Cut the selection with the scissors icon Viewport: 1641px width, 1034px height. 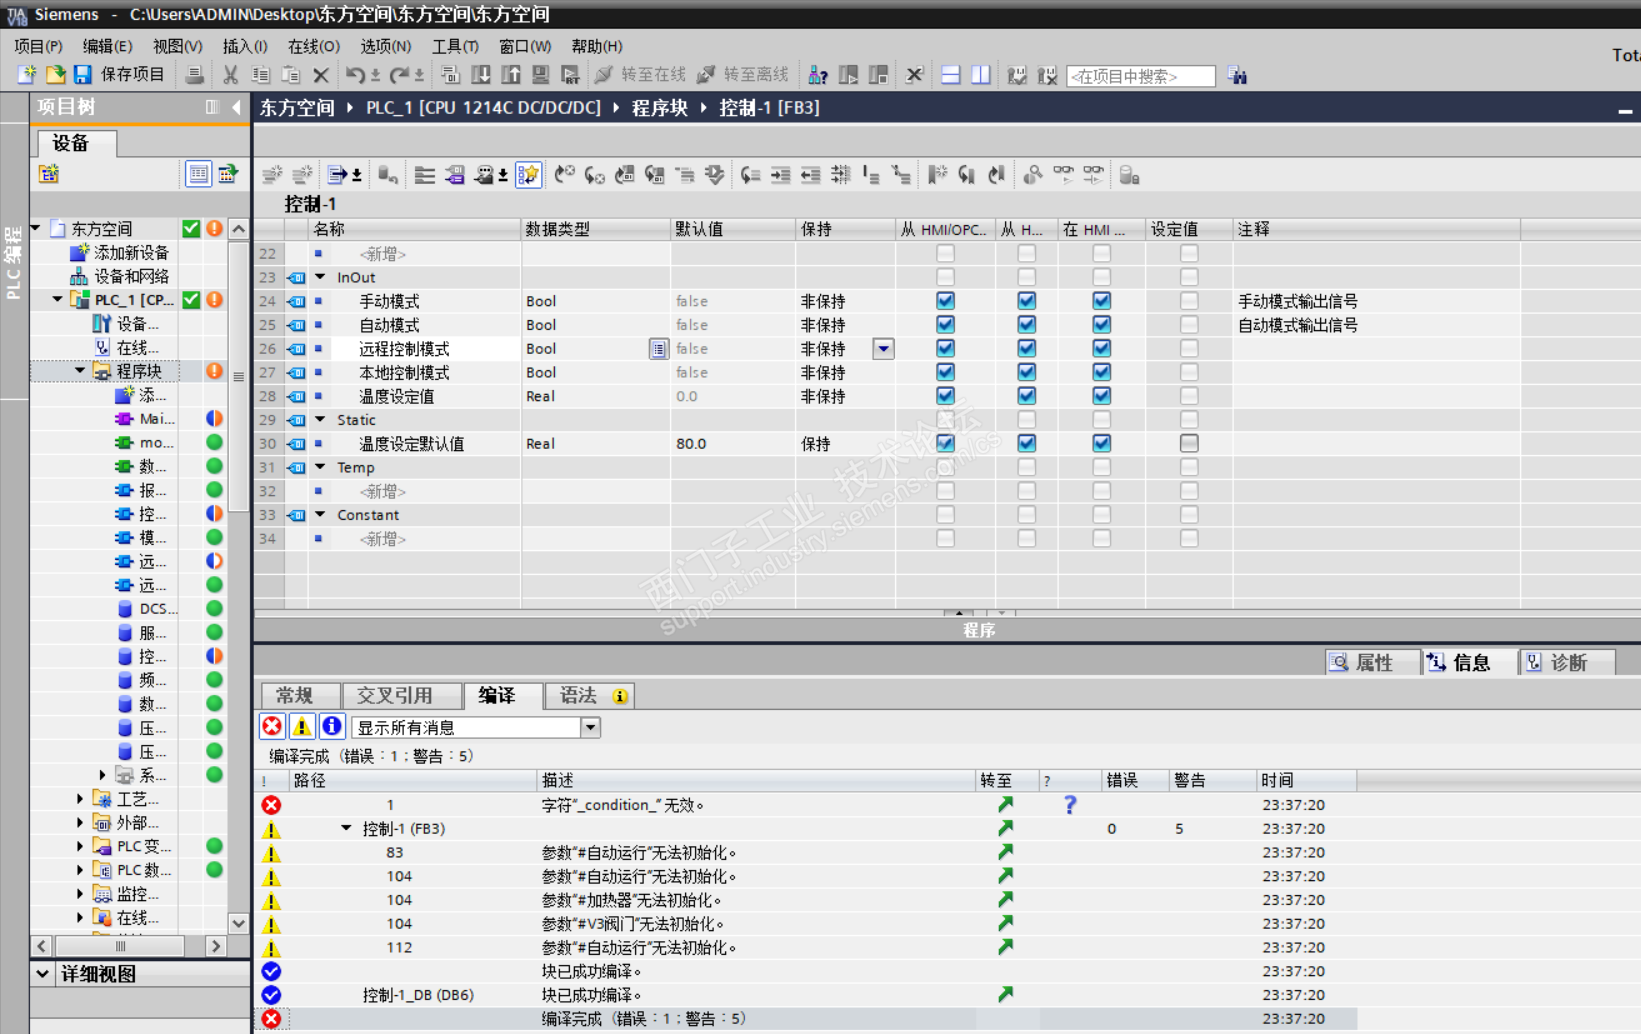tap(231, 75)
